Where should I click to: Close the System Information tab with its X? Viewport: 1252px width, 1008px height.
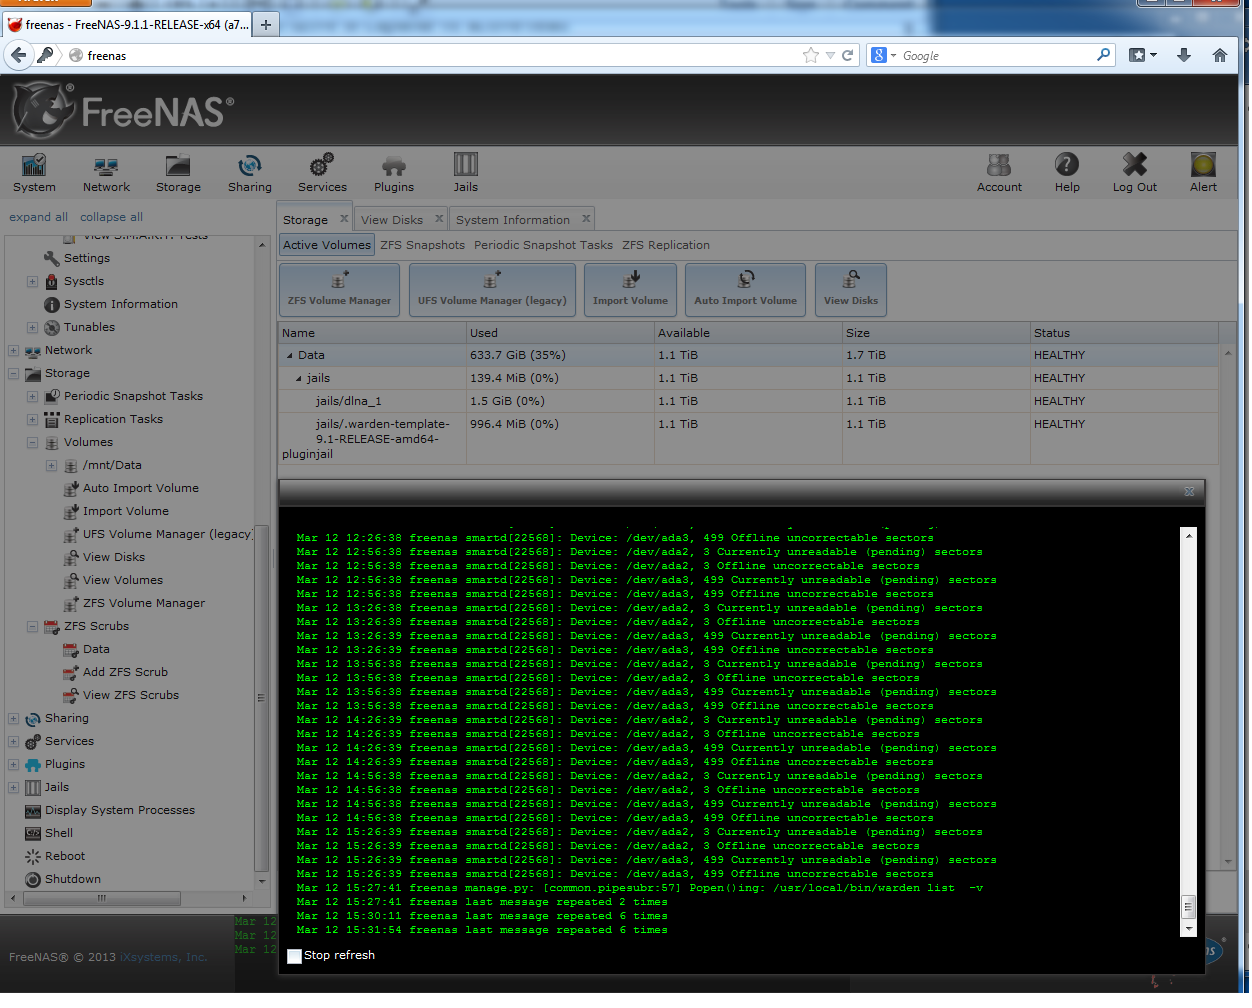point(586,219)
